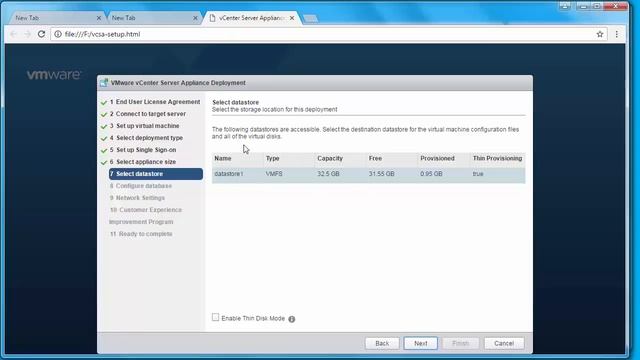
Task: Enable Thin Disk Mode checkbox
Action: click(x=215, y=317)
